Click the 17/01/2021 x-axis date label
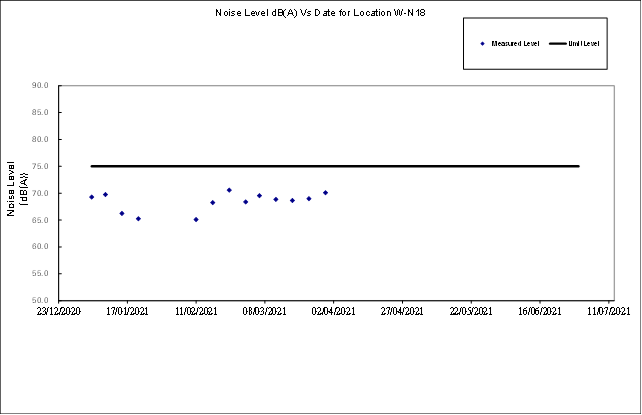The height and width of the screenshot is (415, 642). tap(126, 312)
